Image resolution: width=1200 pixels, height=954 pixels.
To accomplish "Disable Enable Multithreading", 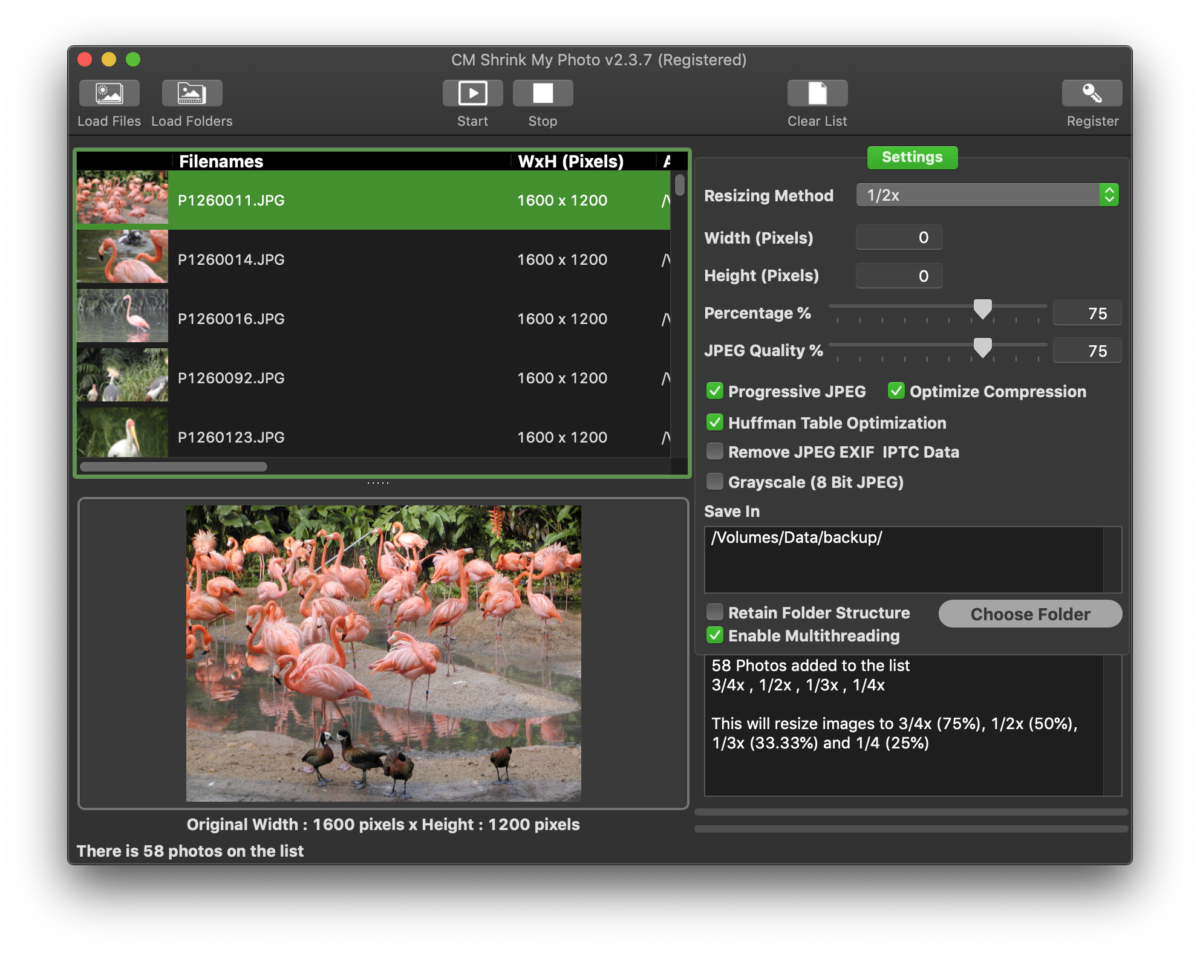I will 715,635.
